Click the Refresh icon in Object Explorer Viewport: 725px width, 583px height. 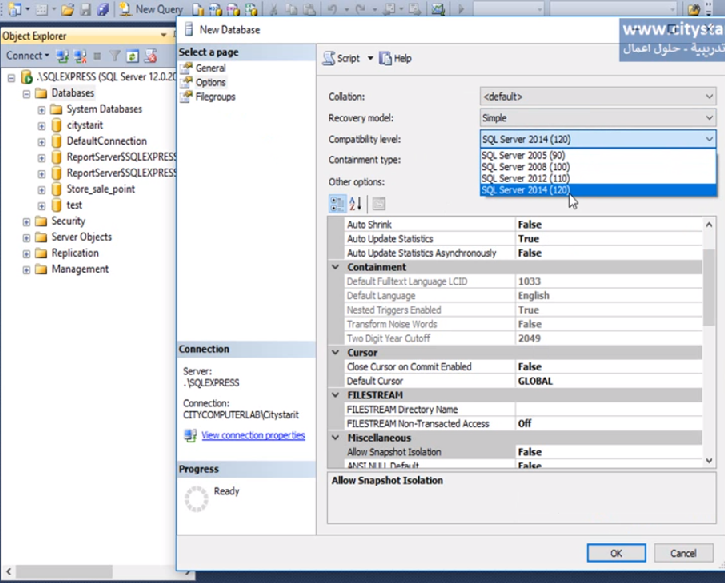point(132,56)
